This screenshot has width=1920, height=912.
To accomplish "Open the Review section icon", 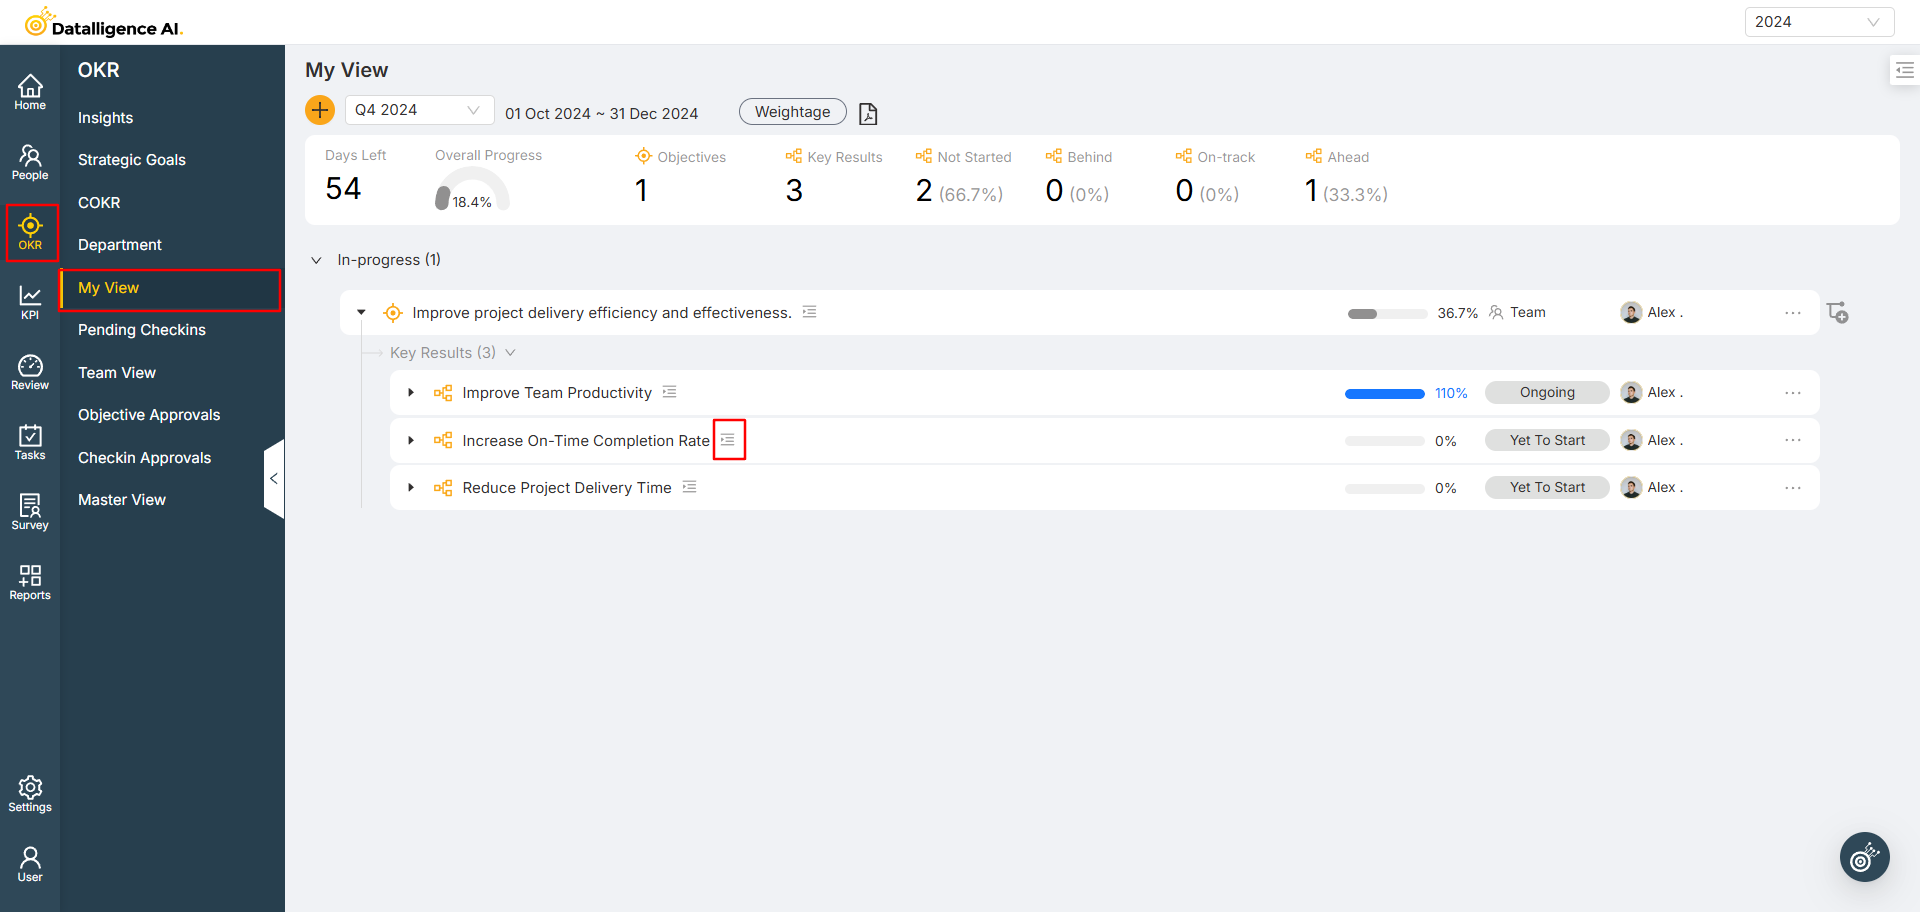I will pyautogui.click(x=30, y=372).
